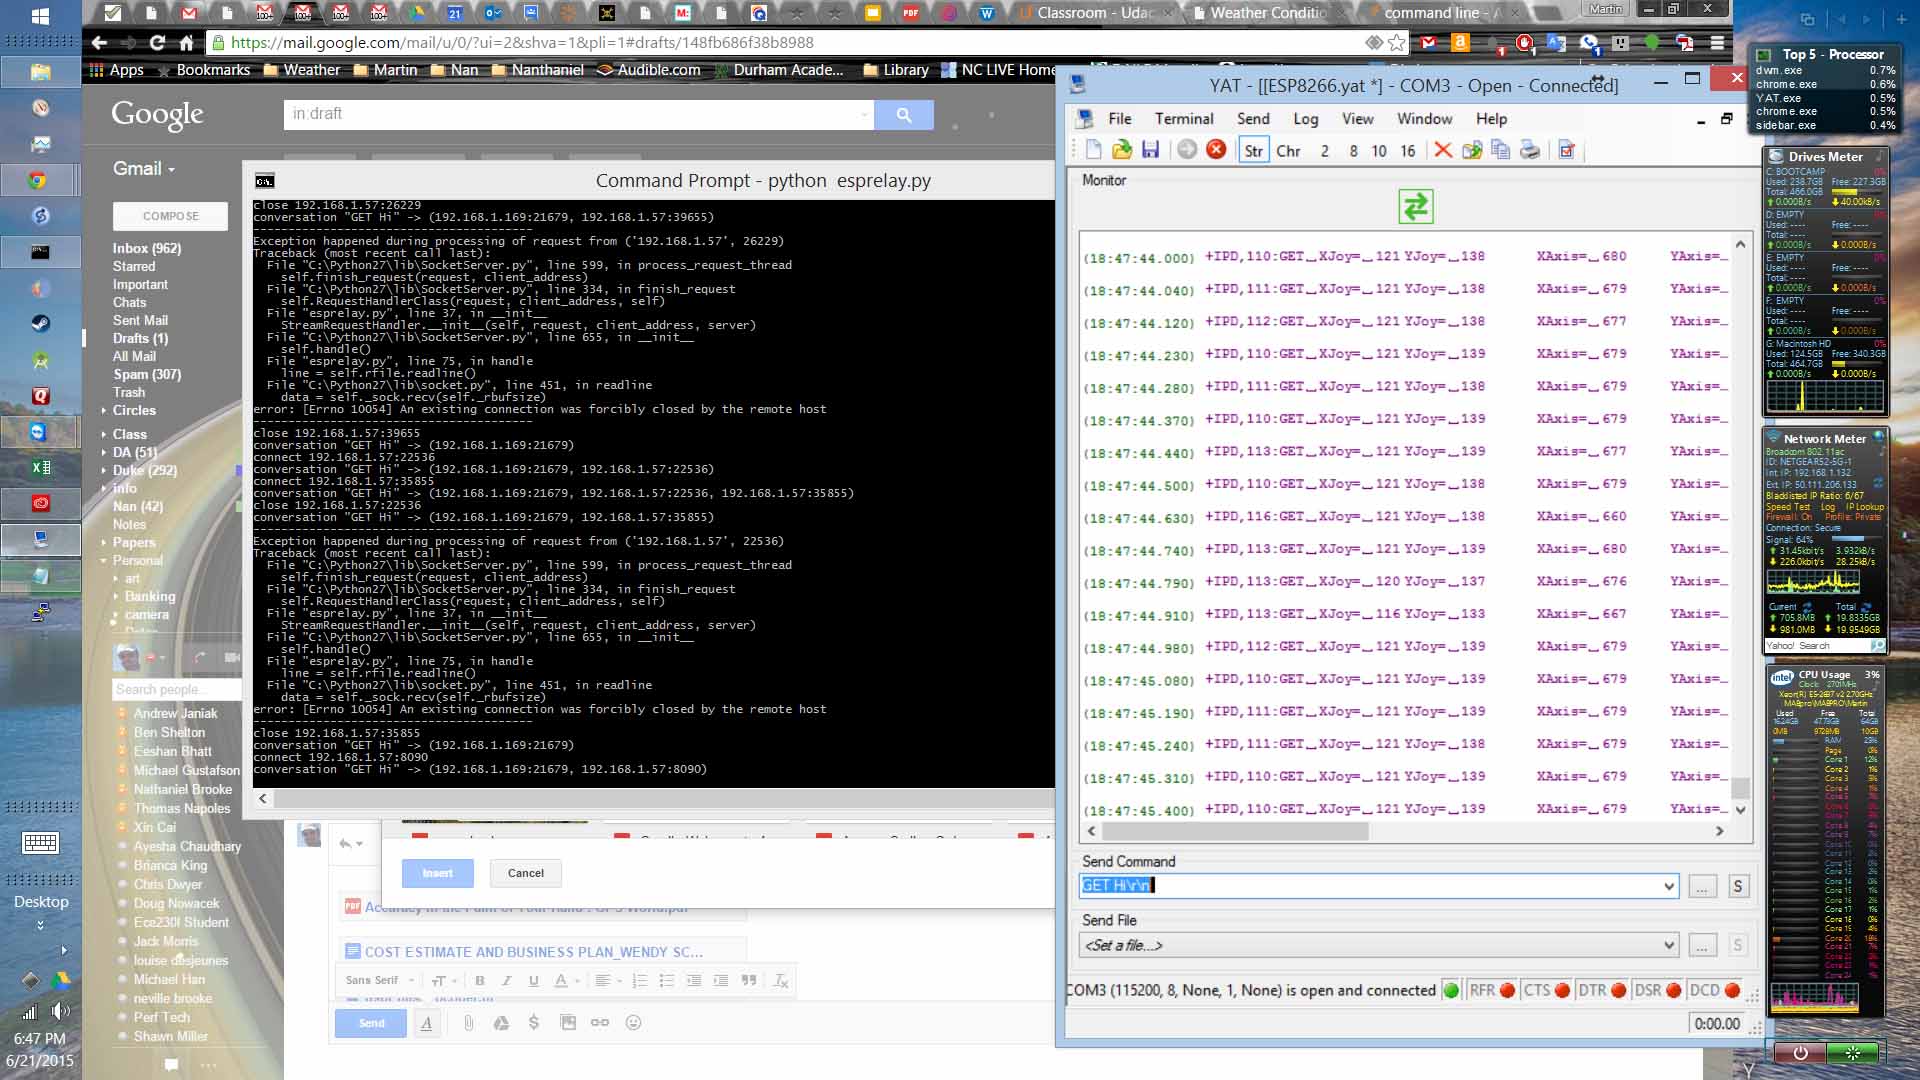Viewport: 1920px width, 1080px height.
Task: Expand the Send Command dropdown in YAT
Action: tap(1668, 885)
